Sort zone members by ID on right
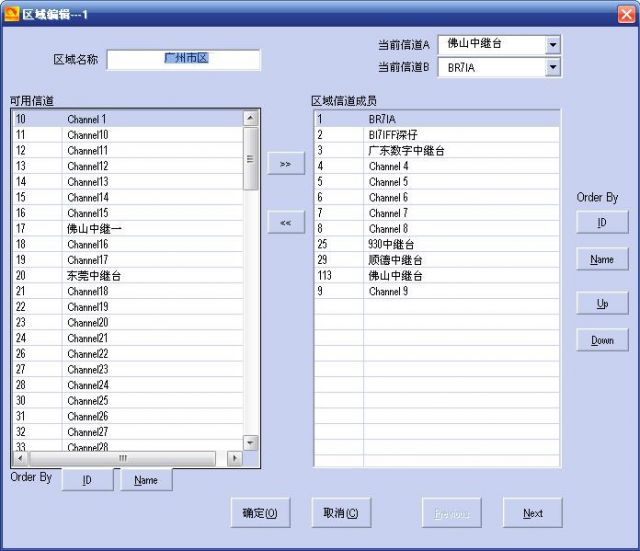The image size is (640, 551). [x=602, y=223]
